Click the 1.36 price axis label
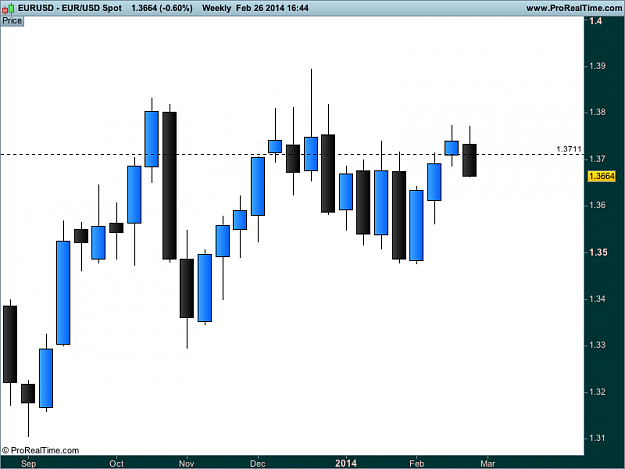 point(597,205)
